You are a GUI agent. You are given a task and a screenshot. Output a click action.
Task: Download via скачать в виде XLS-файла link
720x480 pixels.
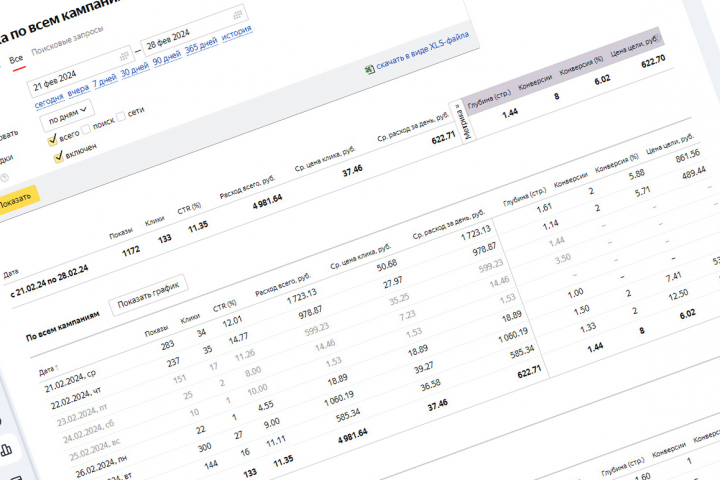pyautogui.click(x=422, y=51)
